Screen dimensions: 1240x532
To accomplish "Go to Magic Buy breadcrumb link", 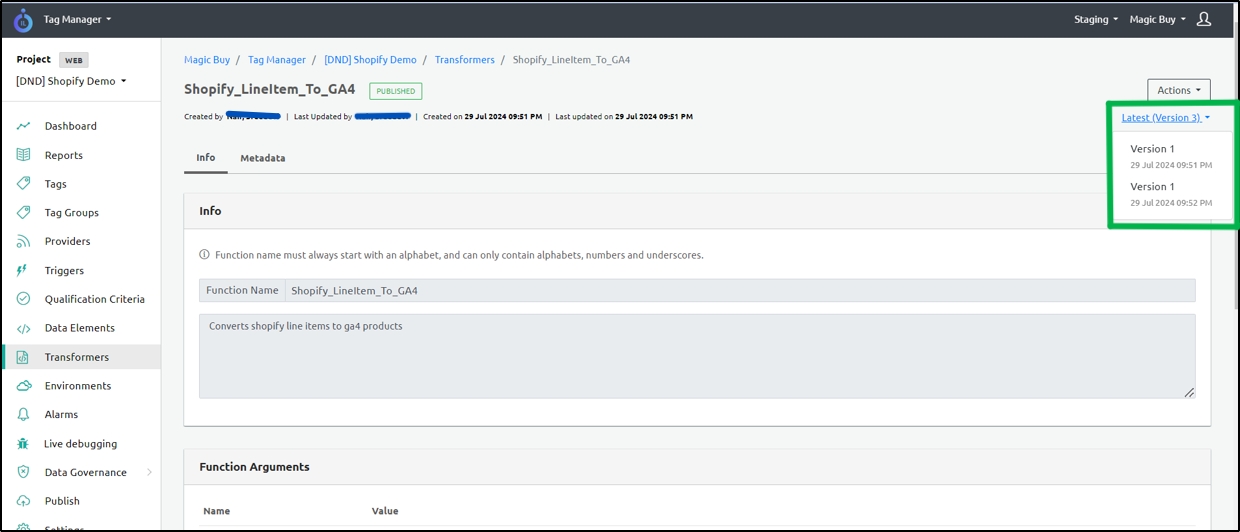I will point(207,60).
